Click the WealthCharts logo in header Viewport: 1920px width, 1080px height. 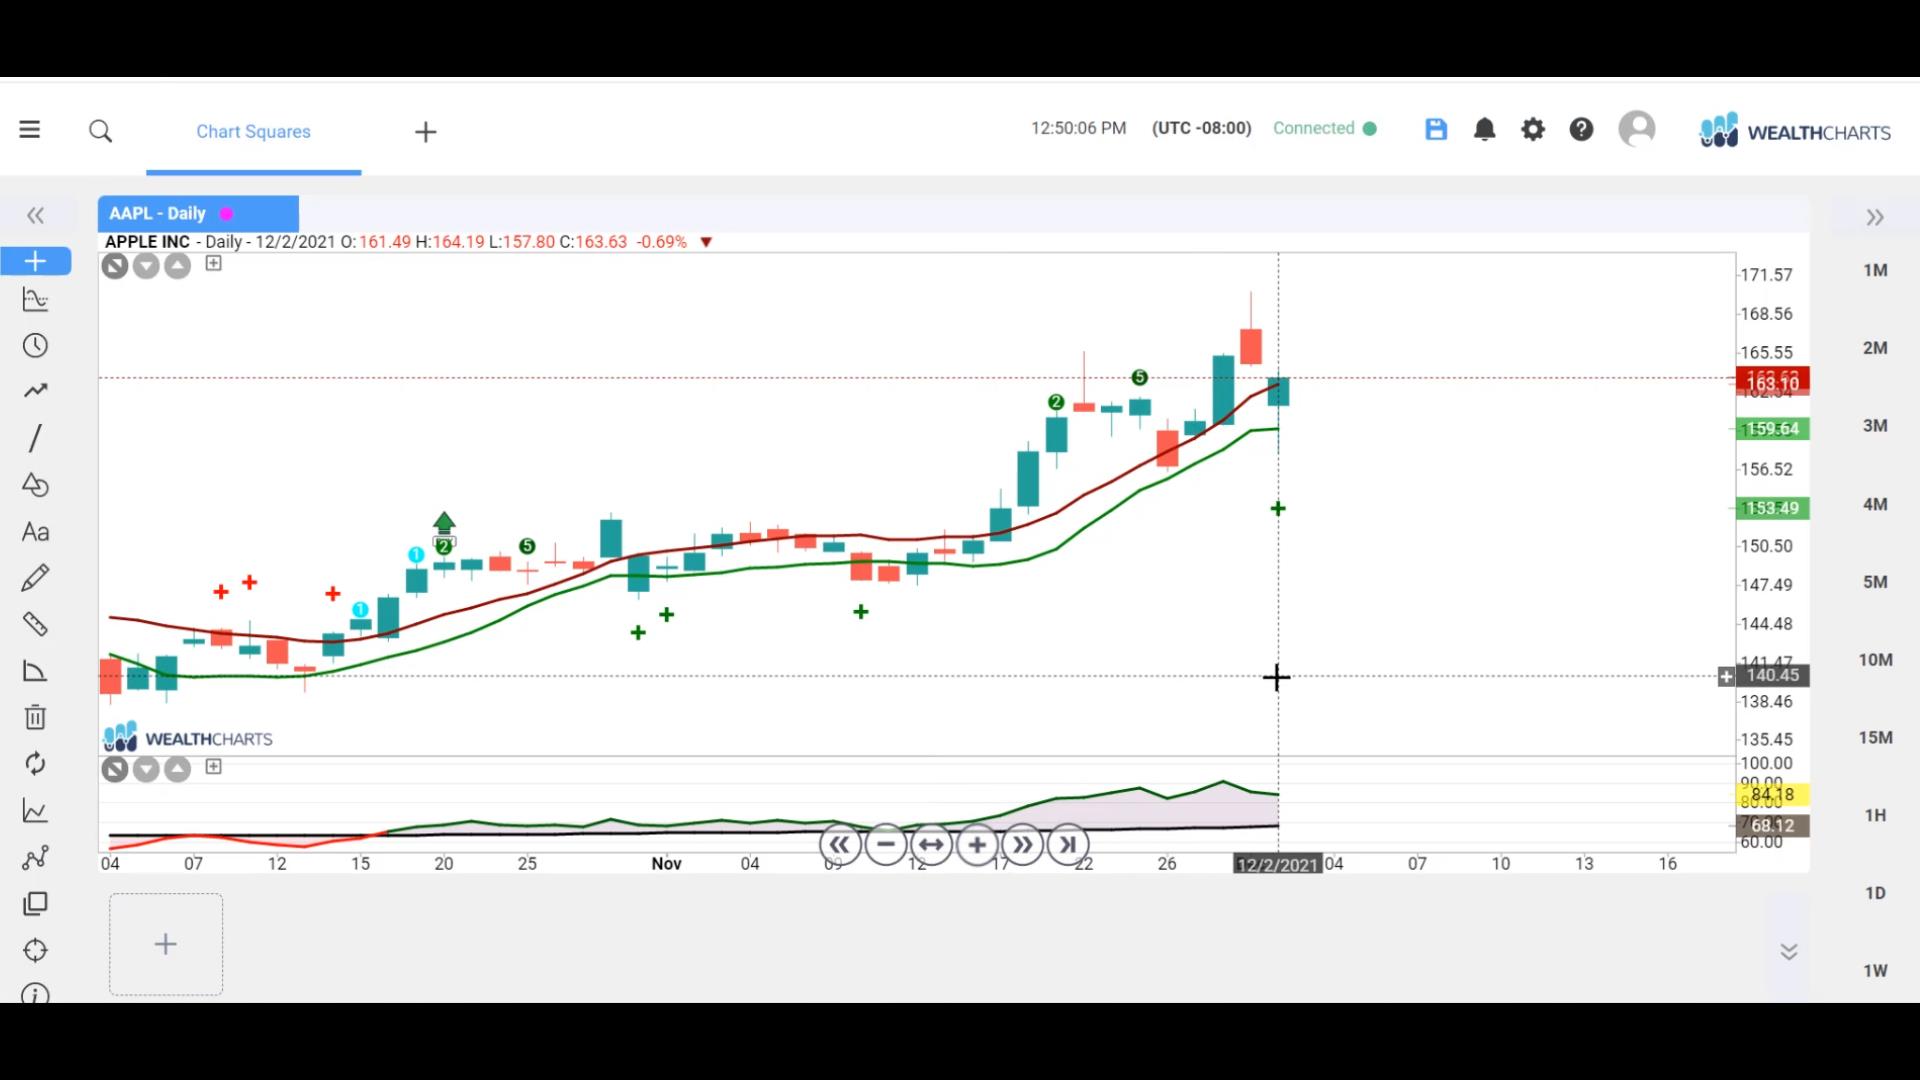[1795, 131]
